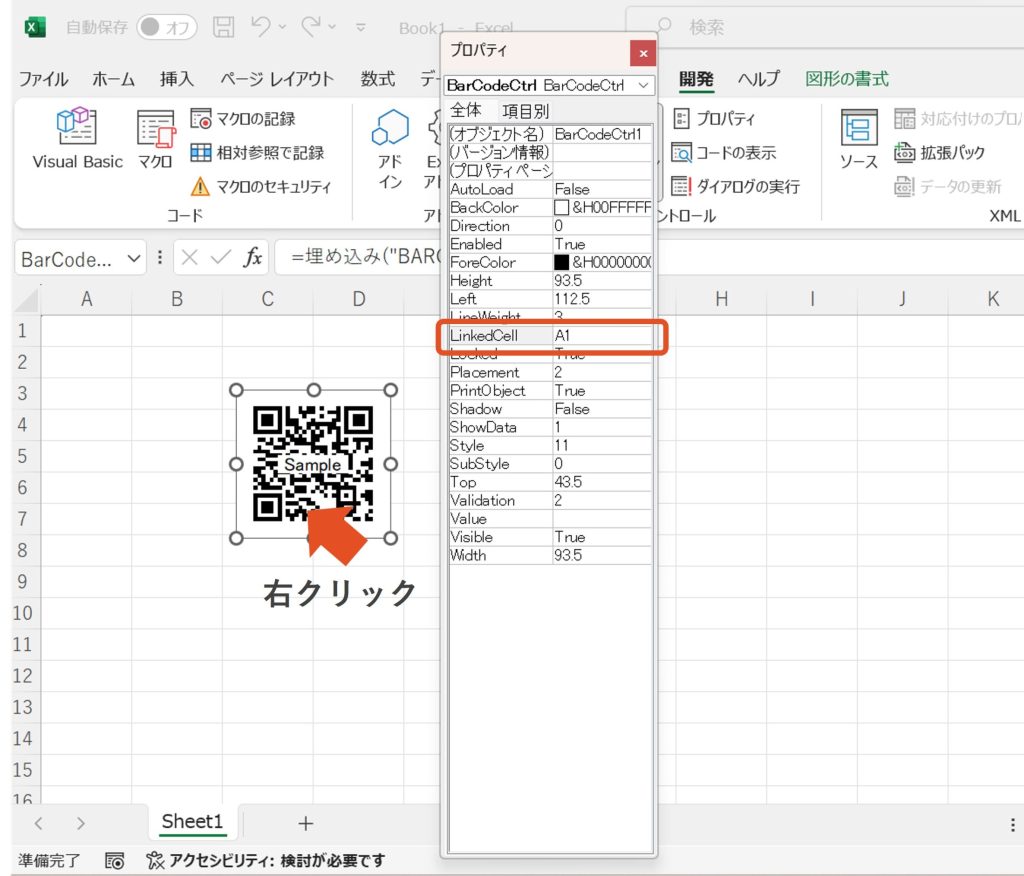
Task: Add a new sheet with the plus button
Action: [305, 823]
